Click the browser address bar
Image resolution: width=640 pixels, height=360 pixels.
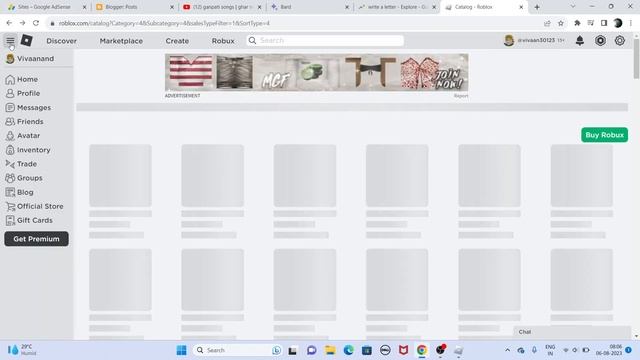[x=294, y=23]
